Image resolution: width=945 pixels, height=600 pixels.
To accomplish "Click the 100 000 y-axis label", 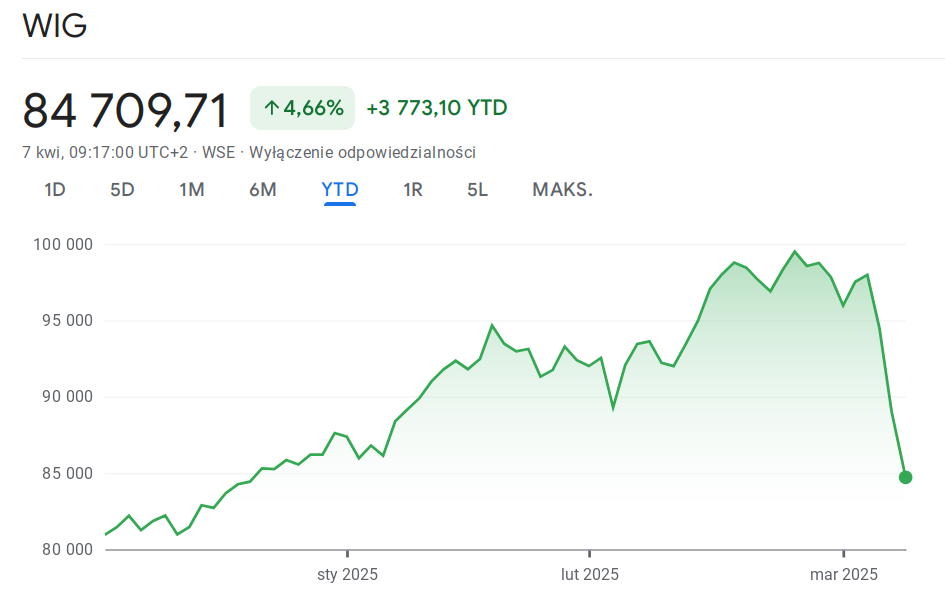I will coord(64,244).
